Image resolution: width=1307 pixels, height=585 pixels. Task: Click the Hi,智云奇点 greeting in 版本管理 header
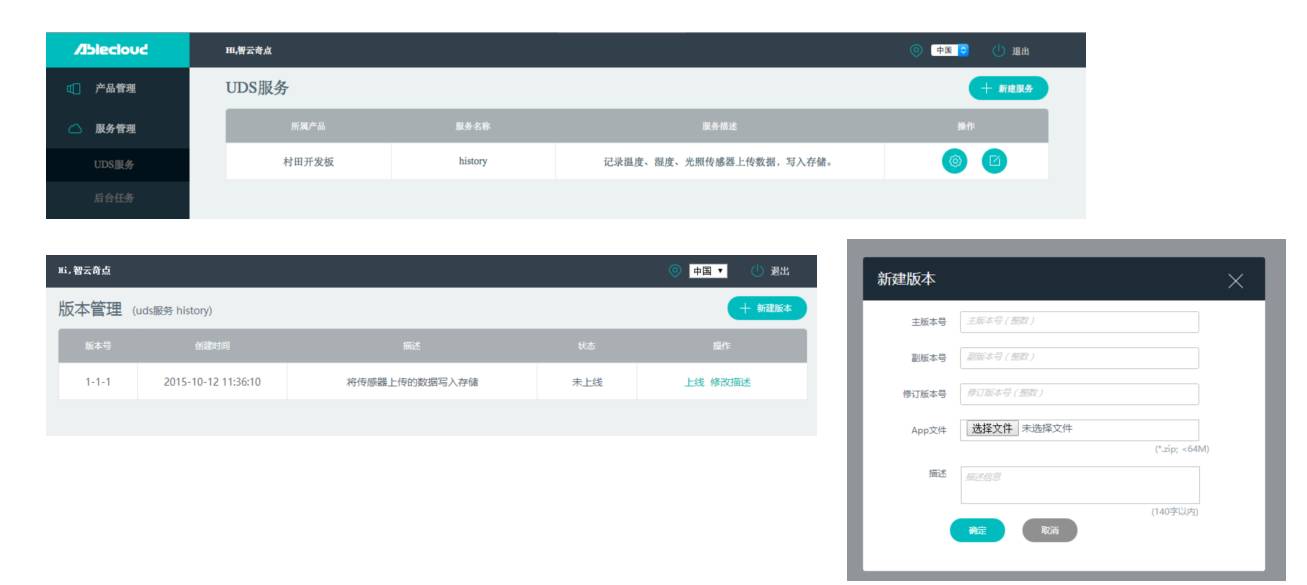(84, 271)
